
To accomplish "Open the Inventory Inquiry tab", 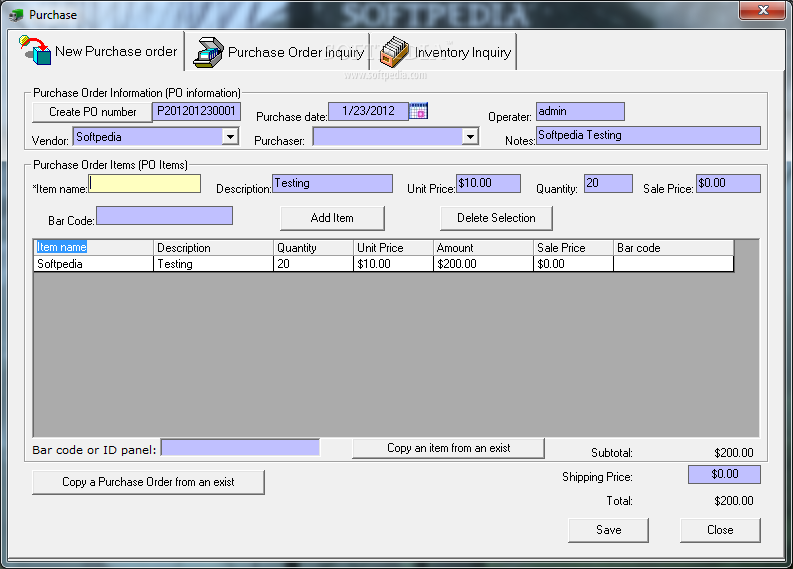I will (x=444, y=52).
